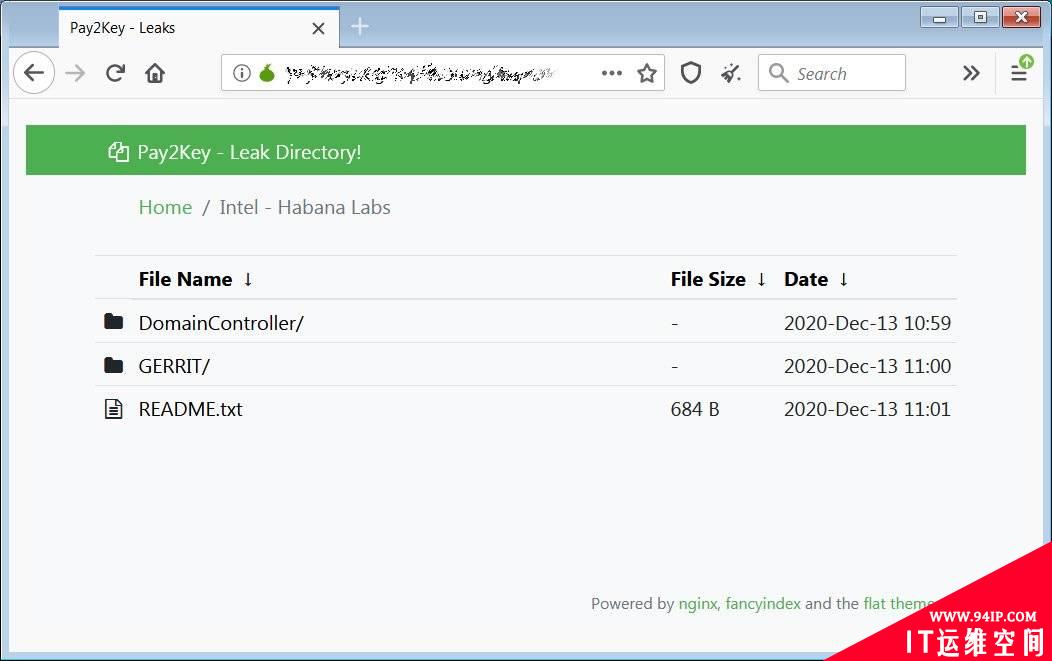
Task: Click the GERRIT folder icon
Action: [113, 364]
